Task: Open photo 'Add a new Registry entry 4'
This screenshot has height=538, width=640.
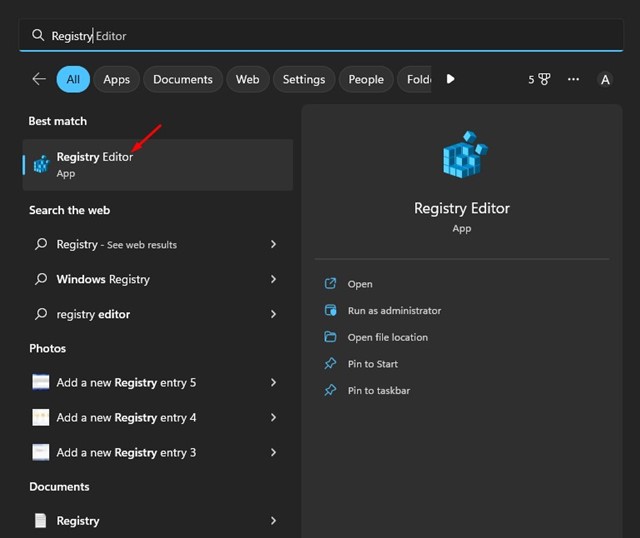Action: click(x=126, y=417)
